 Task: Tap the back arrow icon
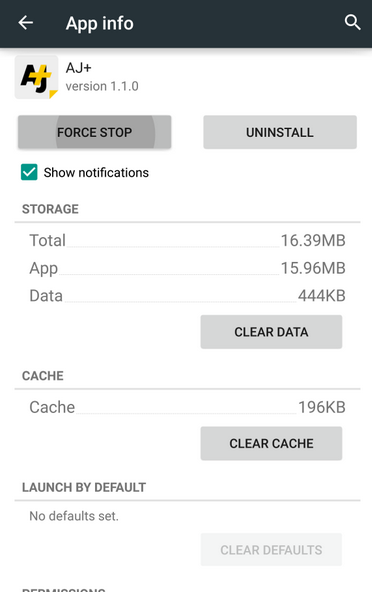point(26,23)
